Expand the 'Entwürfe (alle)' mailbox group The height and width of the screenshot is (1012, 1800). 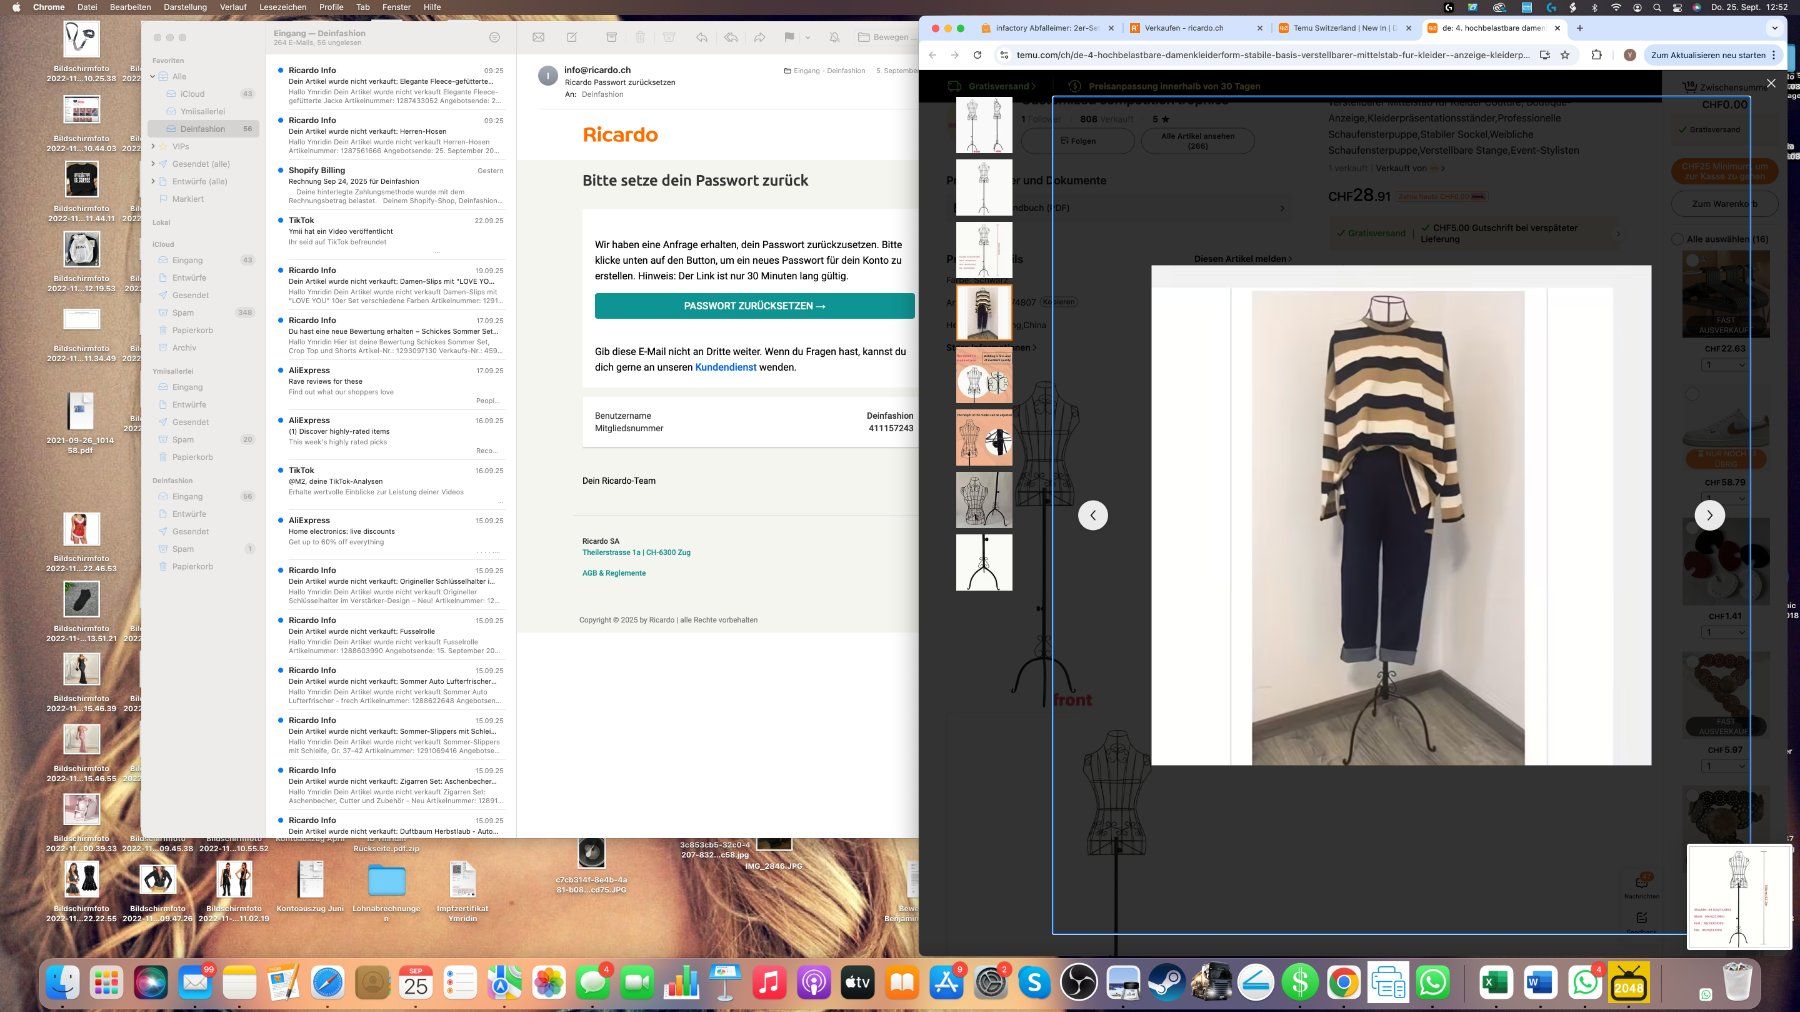pos(153,181)
